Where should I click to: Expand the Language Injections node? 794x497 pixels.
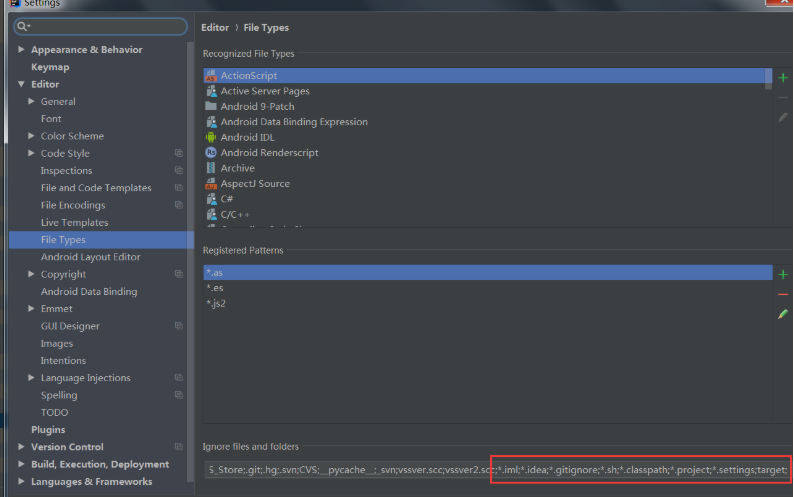coord(31,378)
